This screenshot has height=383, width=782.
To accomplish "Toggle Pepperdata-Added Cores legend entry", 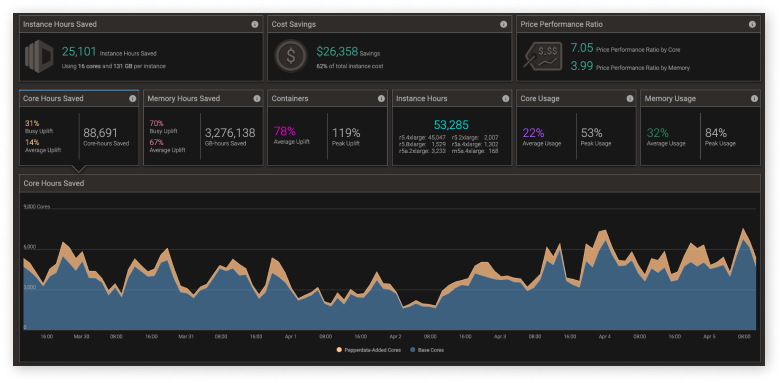I will [x=369, y=350].
